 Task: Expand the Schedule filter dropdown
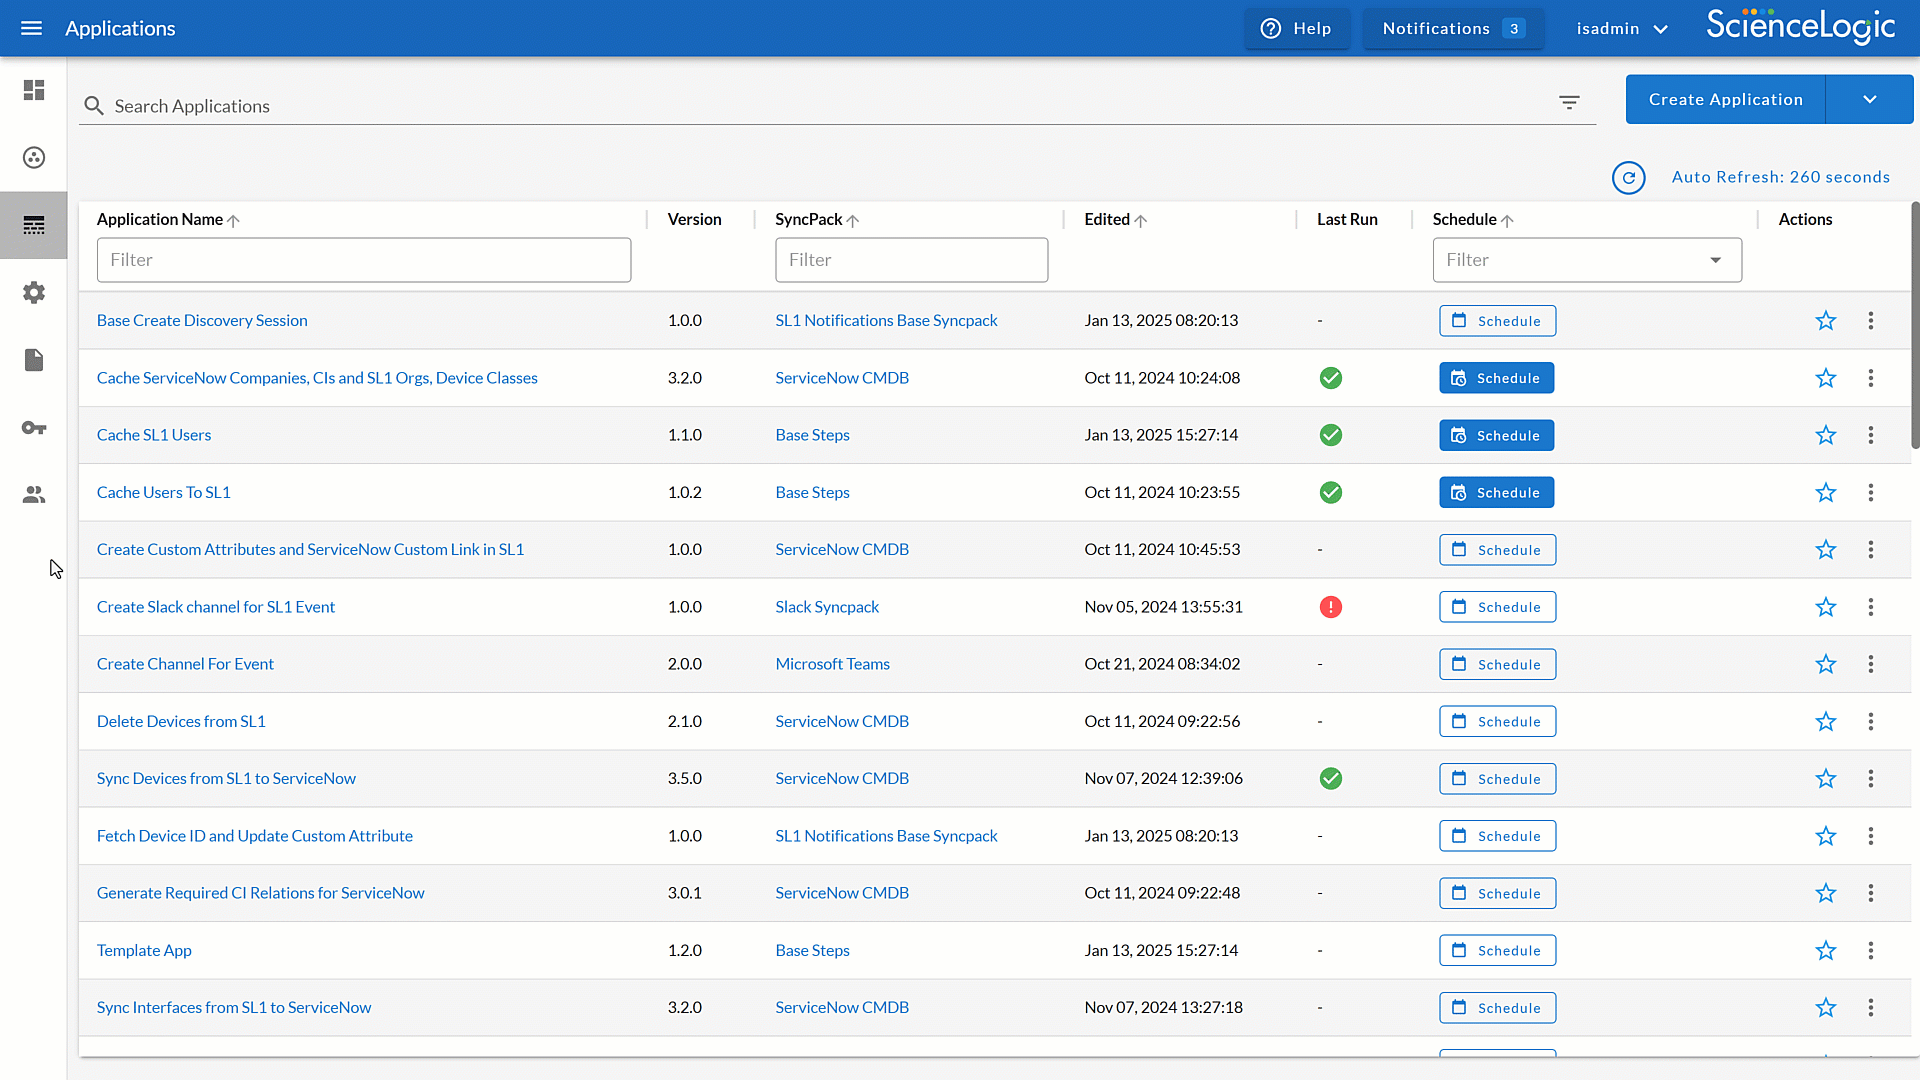coord(1716,260)
